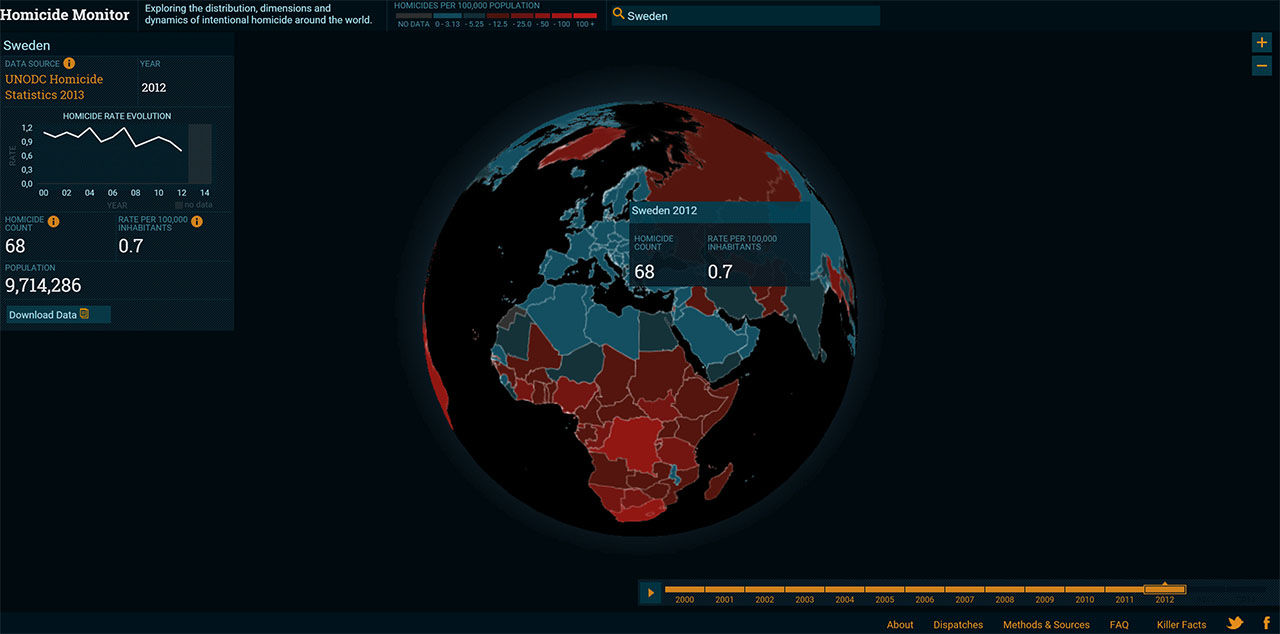Image resolution: width=1280 pixels, height=634 pixels.
Task: Open the Killer Facts page
Action: click(x=1181, y=624)
